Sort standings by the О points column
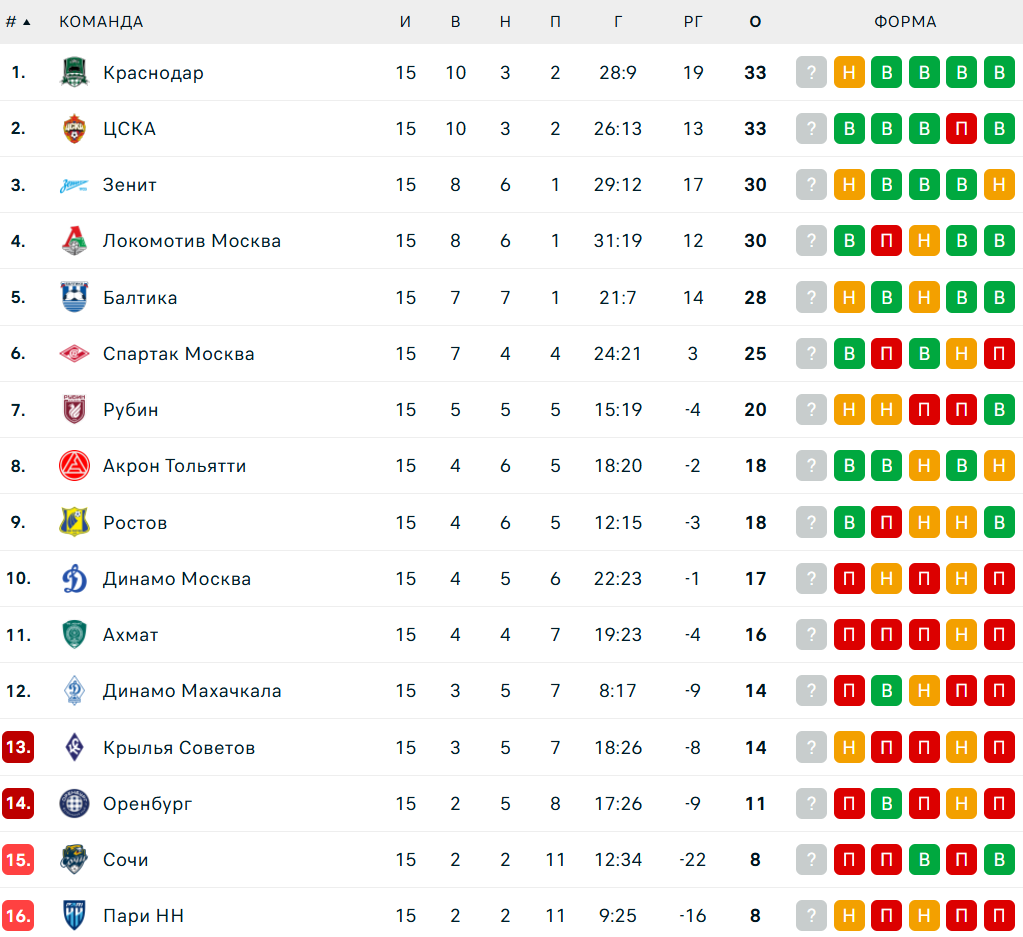The image size is (1023, 937). tap(755, 22)
